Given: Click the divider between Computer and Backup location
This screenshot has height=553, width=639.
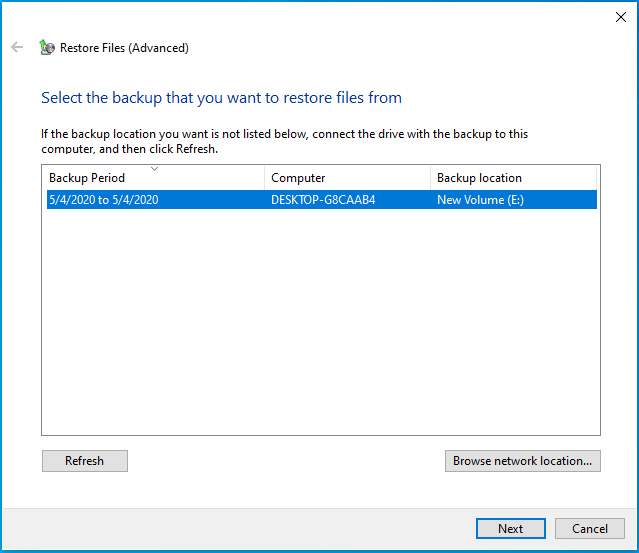Looking at the screenshot, I should (430, 178).
